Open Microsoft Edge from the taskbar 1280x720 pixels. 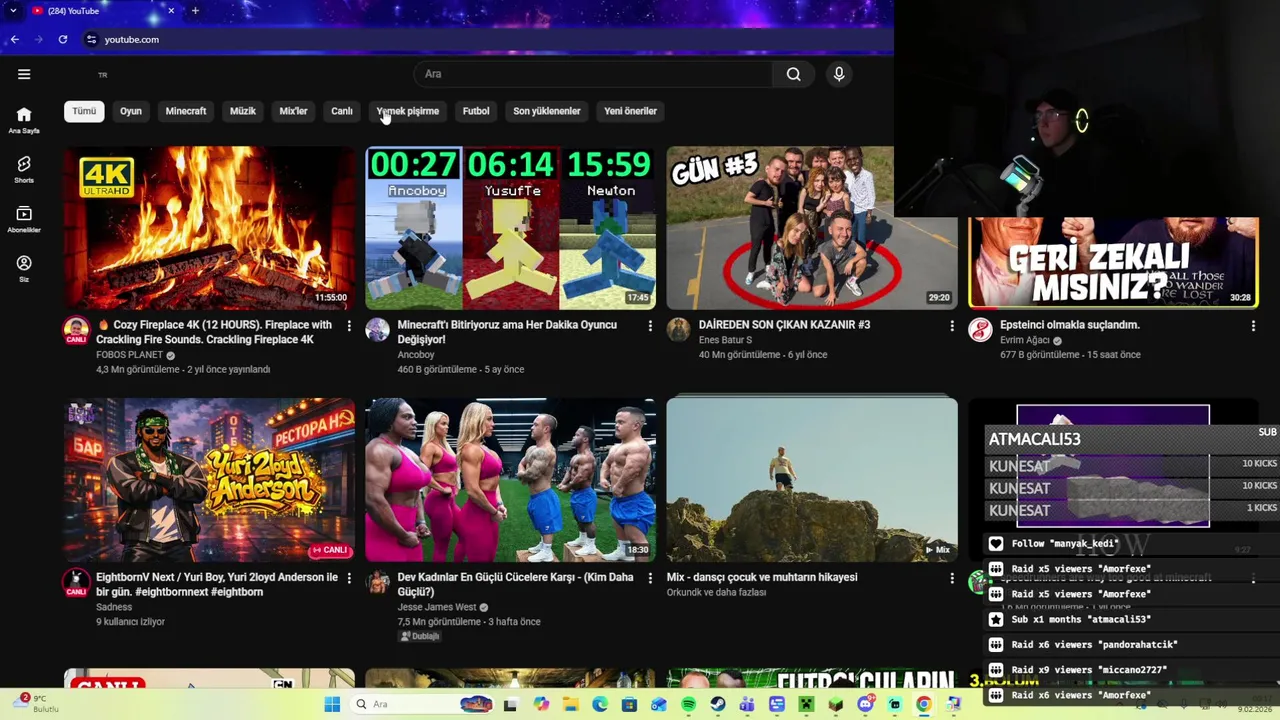[x=600, y=704]
